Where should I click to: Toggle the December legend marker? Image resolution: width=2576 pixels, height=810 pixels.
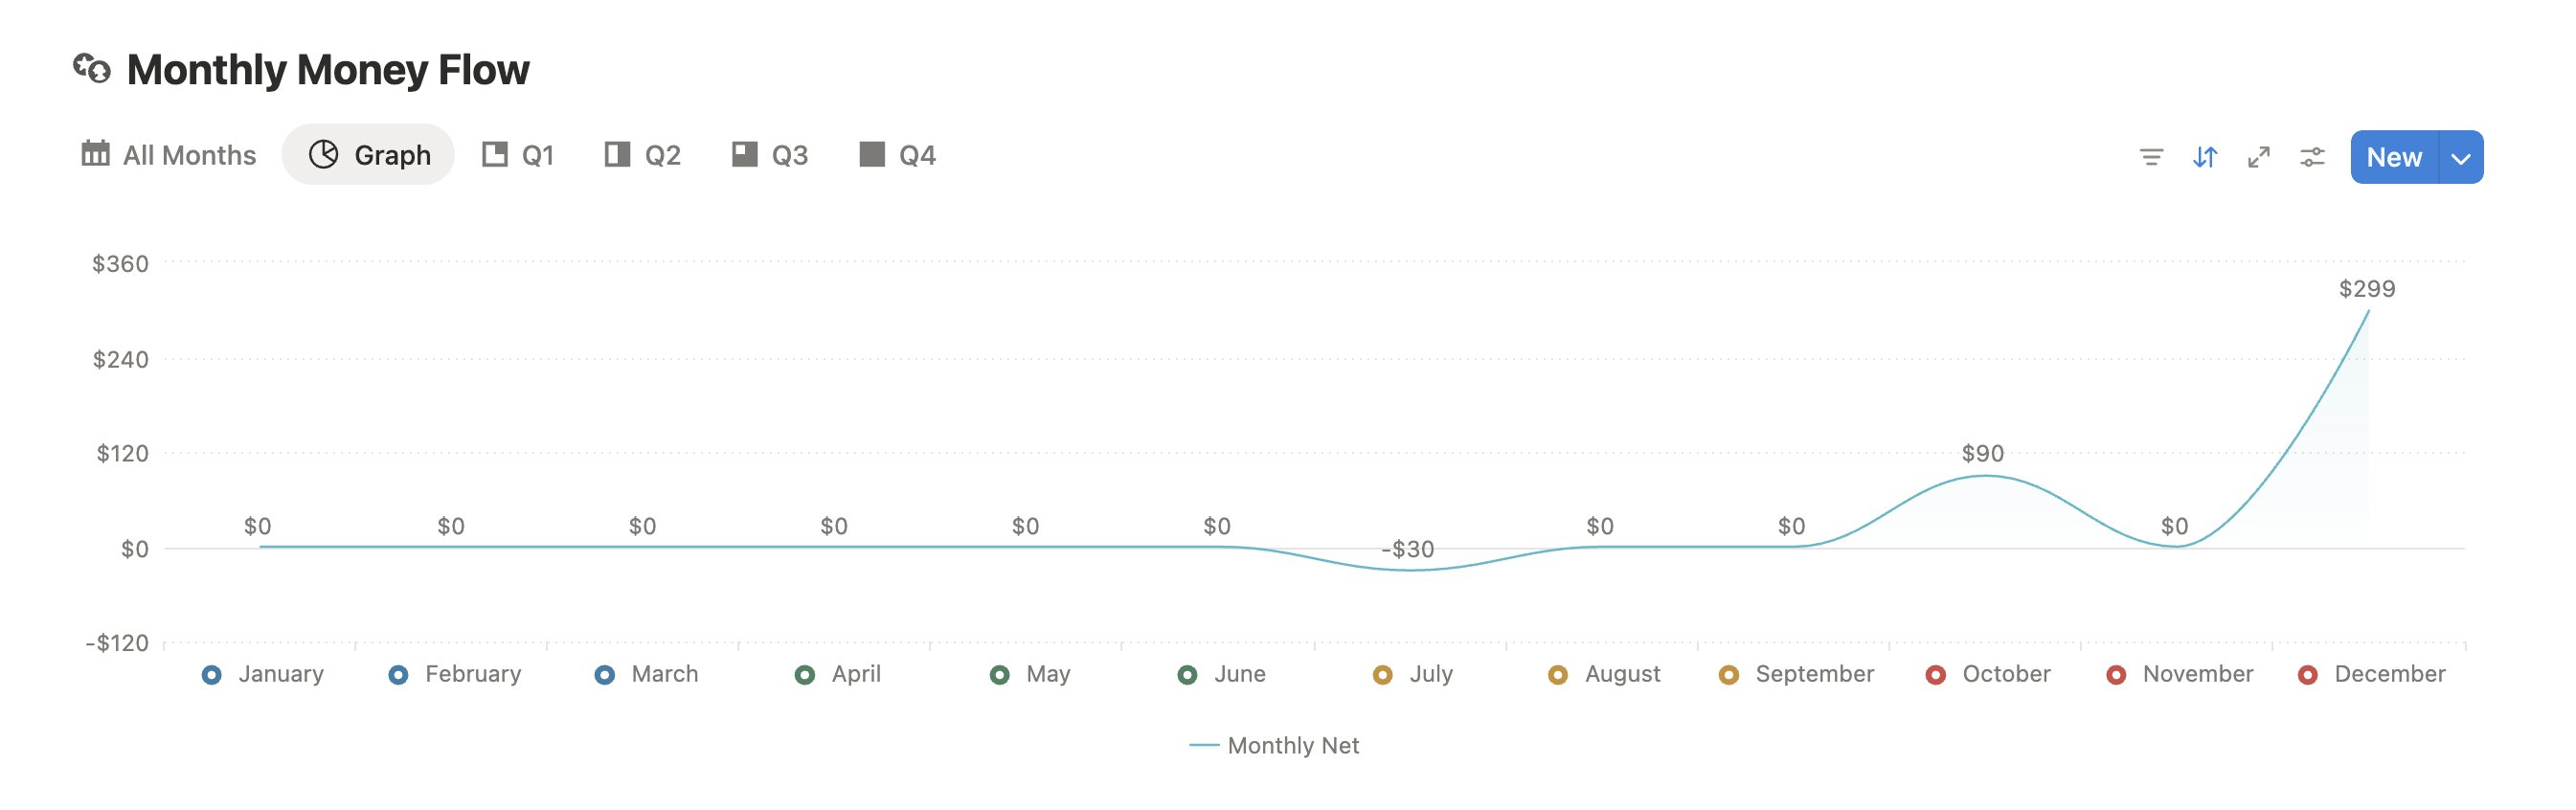point(2306,674)
